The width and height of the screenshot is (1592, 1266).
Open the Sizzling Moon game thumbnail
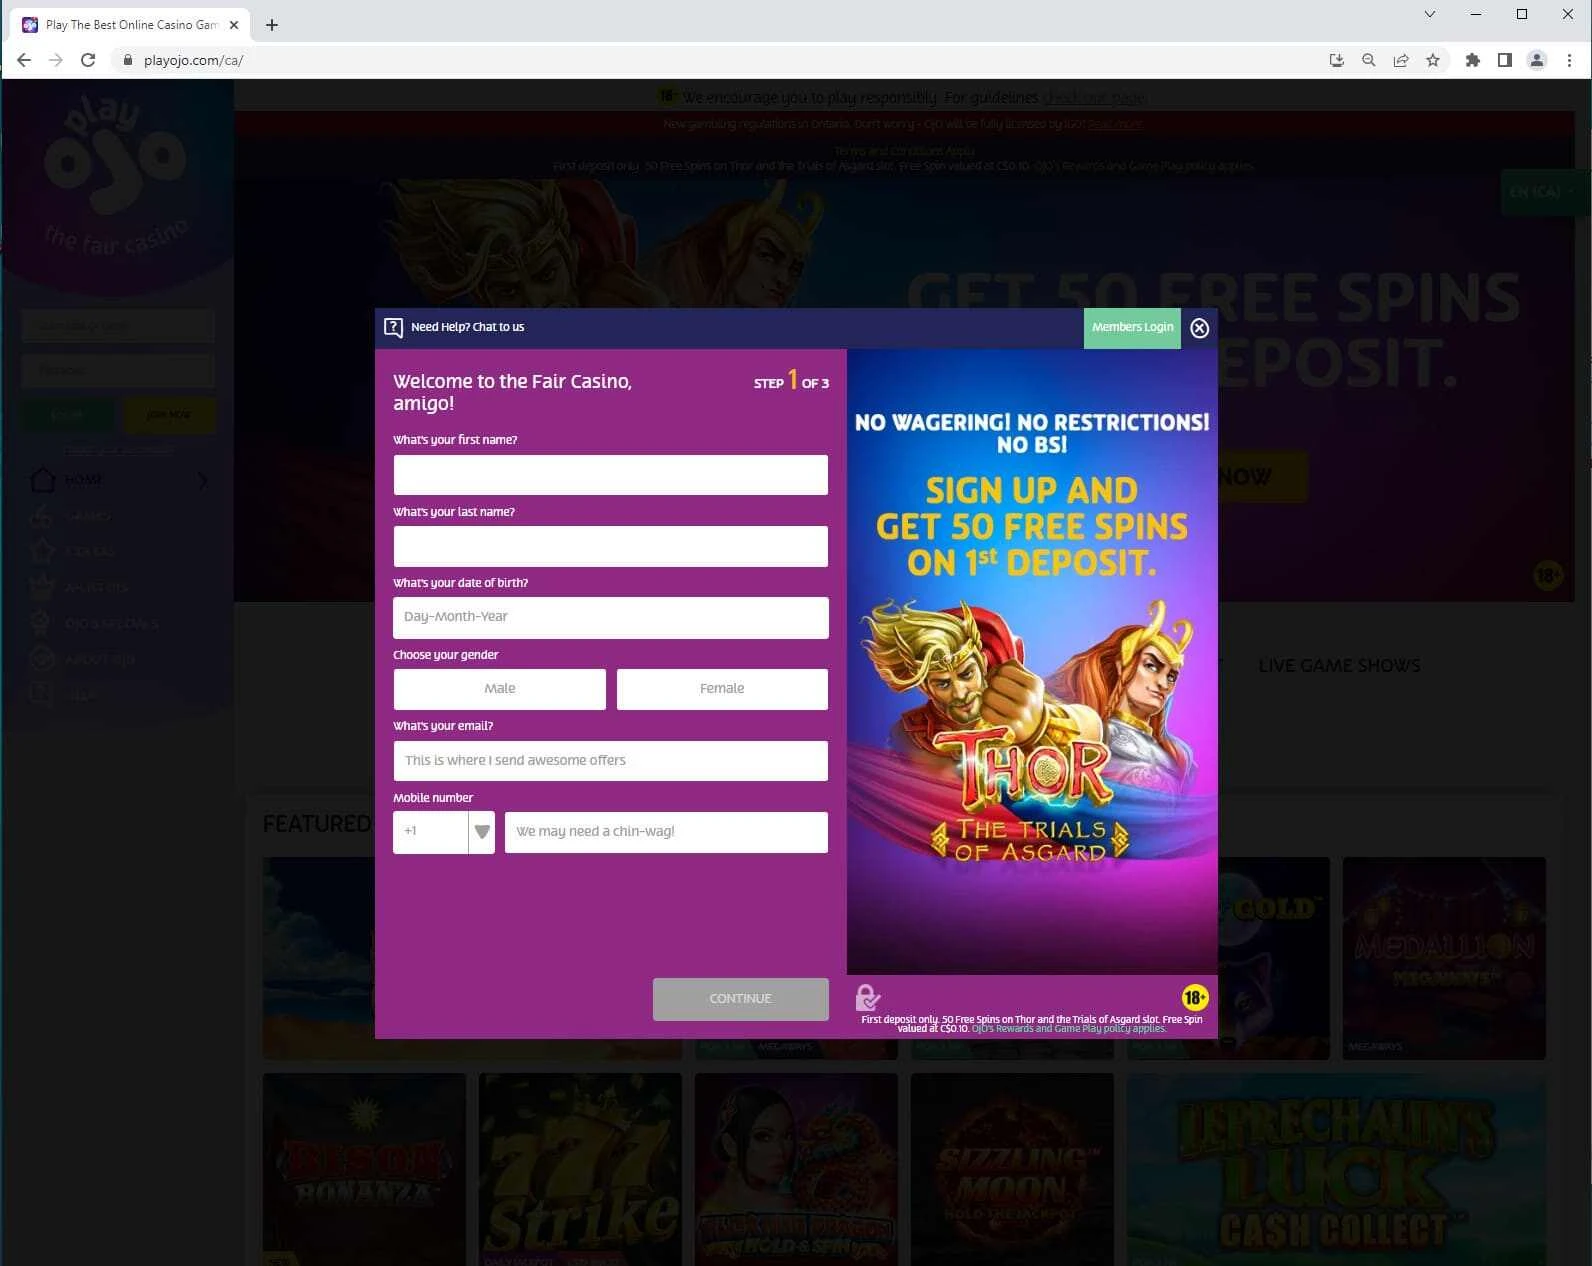[x=1012, y=1170]
